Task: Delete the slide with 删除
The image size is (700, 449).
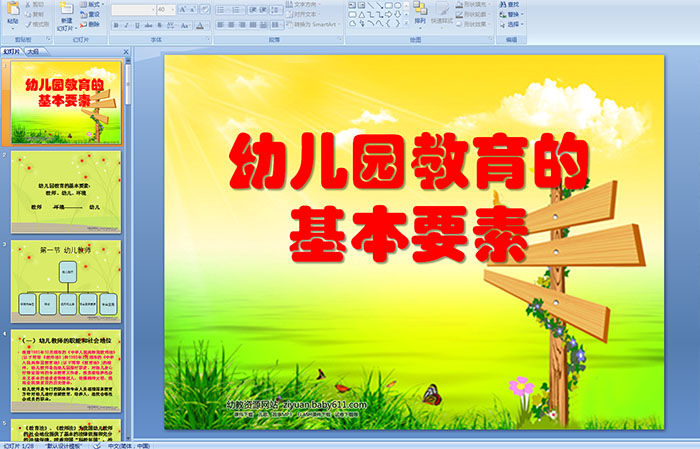Action: 90,24
